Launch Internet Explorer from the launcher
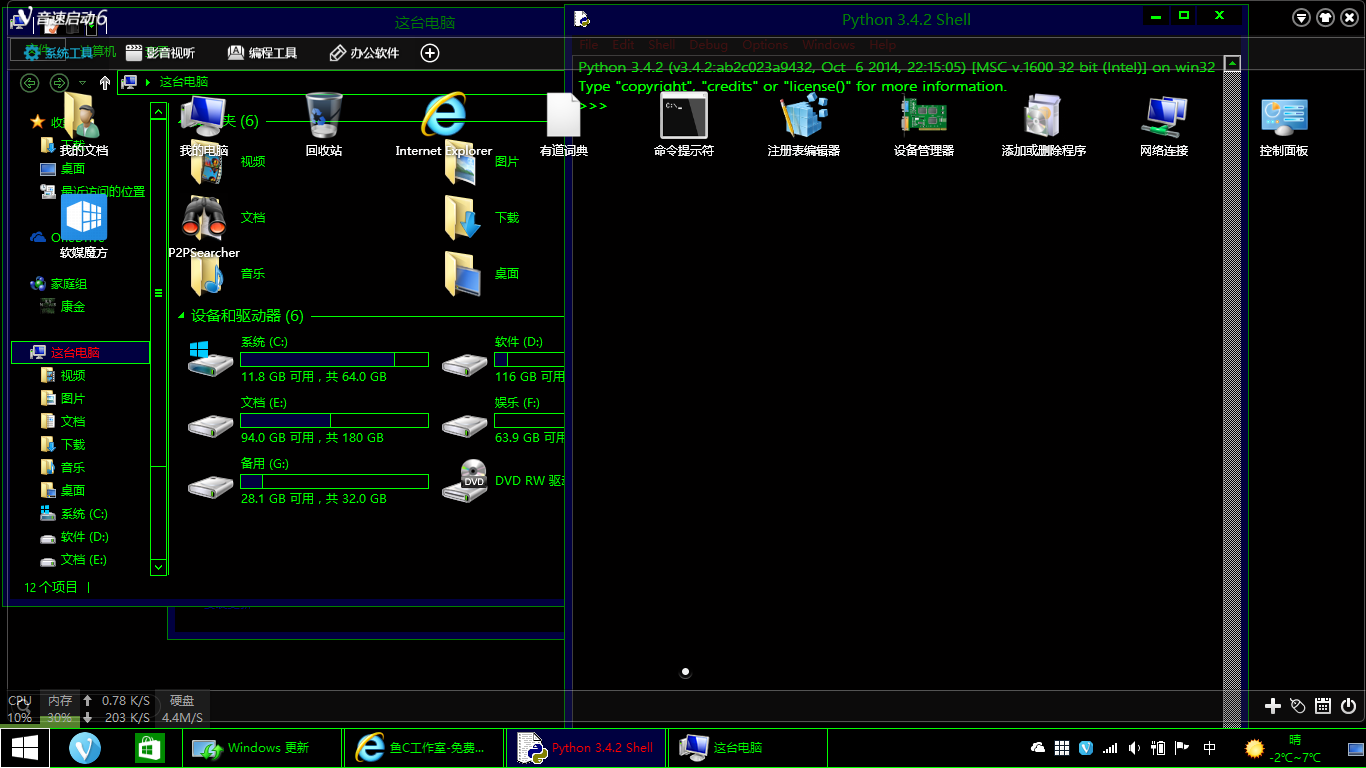This screenshot has width=1366, height=768. tap(444, 125)
